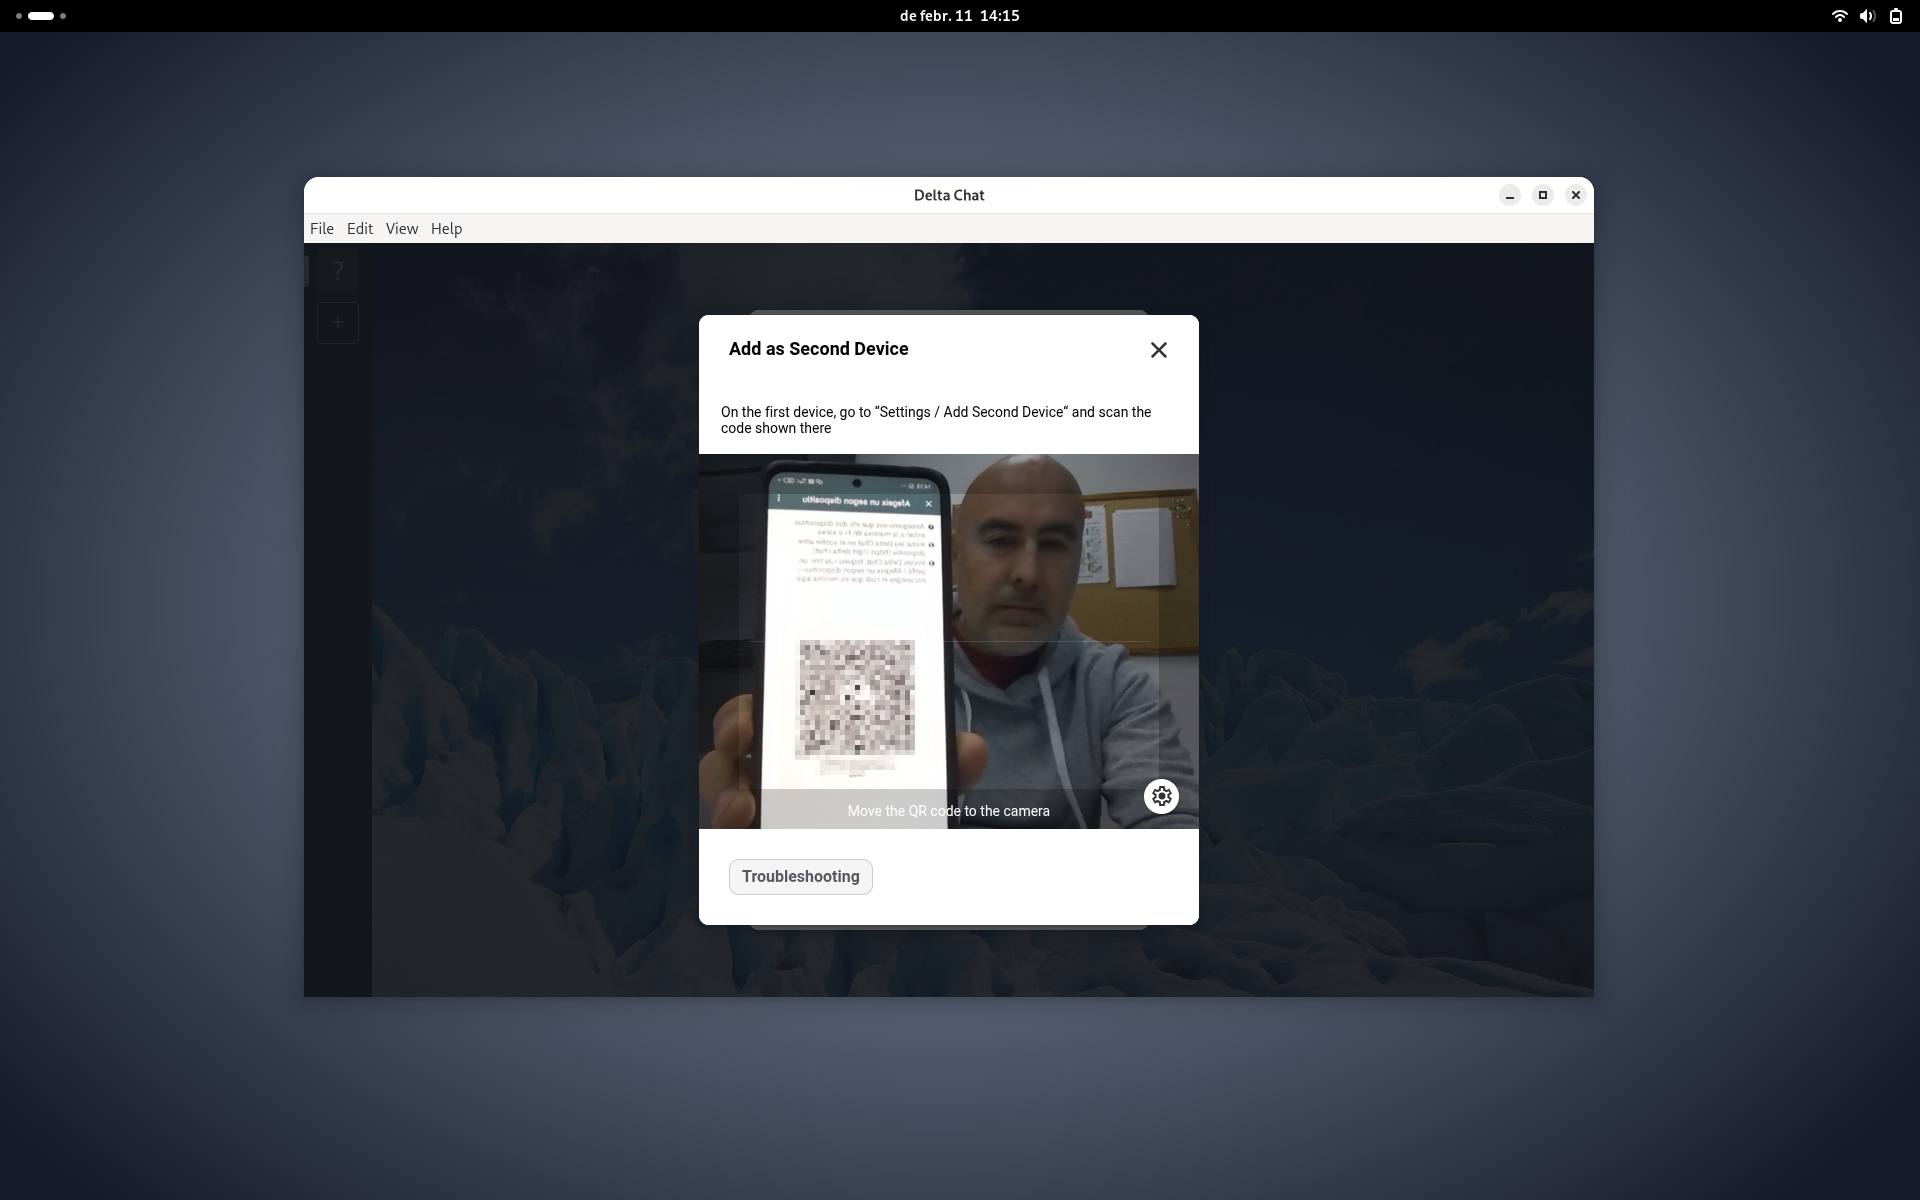
Task: Minimize the Delta Chat window
Action: (x=1509, y=195)
